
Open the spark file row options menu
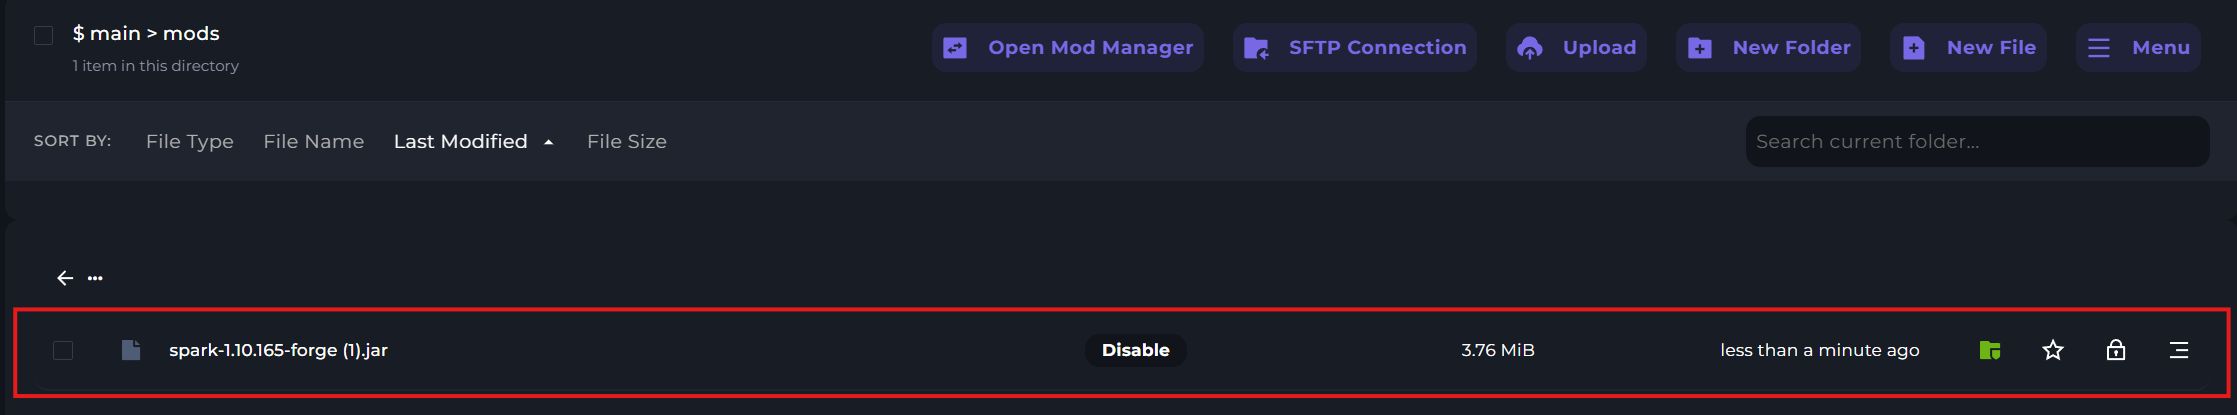(2179, 350)
